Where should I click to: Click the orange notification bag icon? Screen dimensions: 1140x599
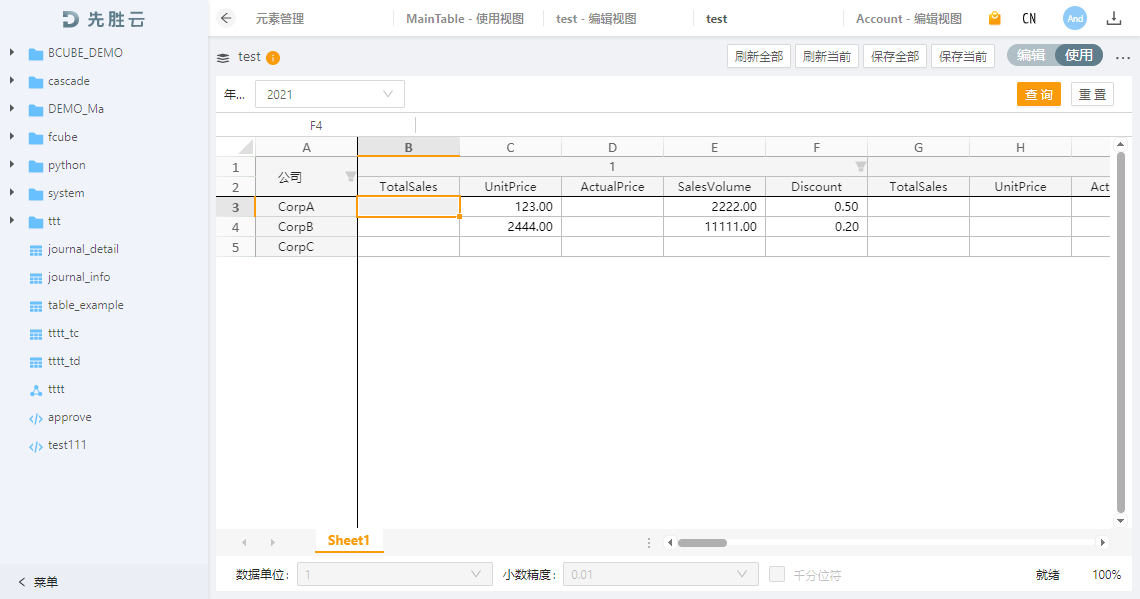pos(994,18)
